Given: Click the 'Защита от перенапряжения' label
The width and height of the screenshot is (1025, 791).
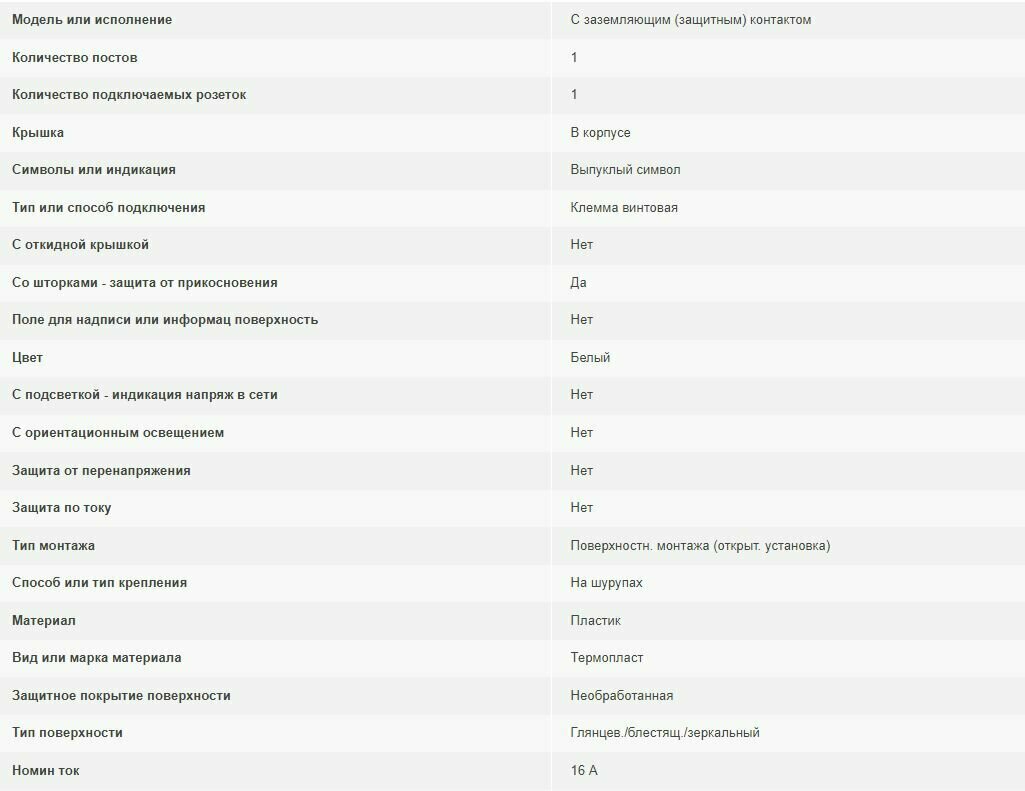Looking at the screenshot, I should (101, 471).
